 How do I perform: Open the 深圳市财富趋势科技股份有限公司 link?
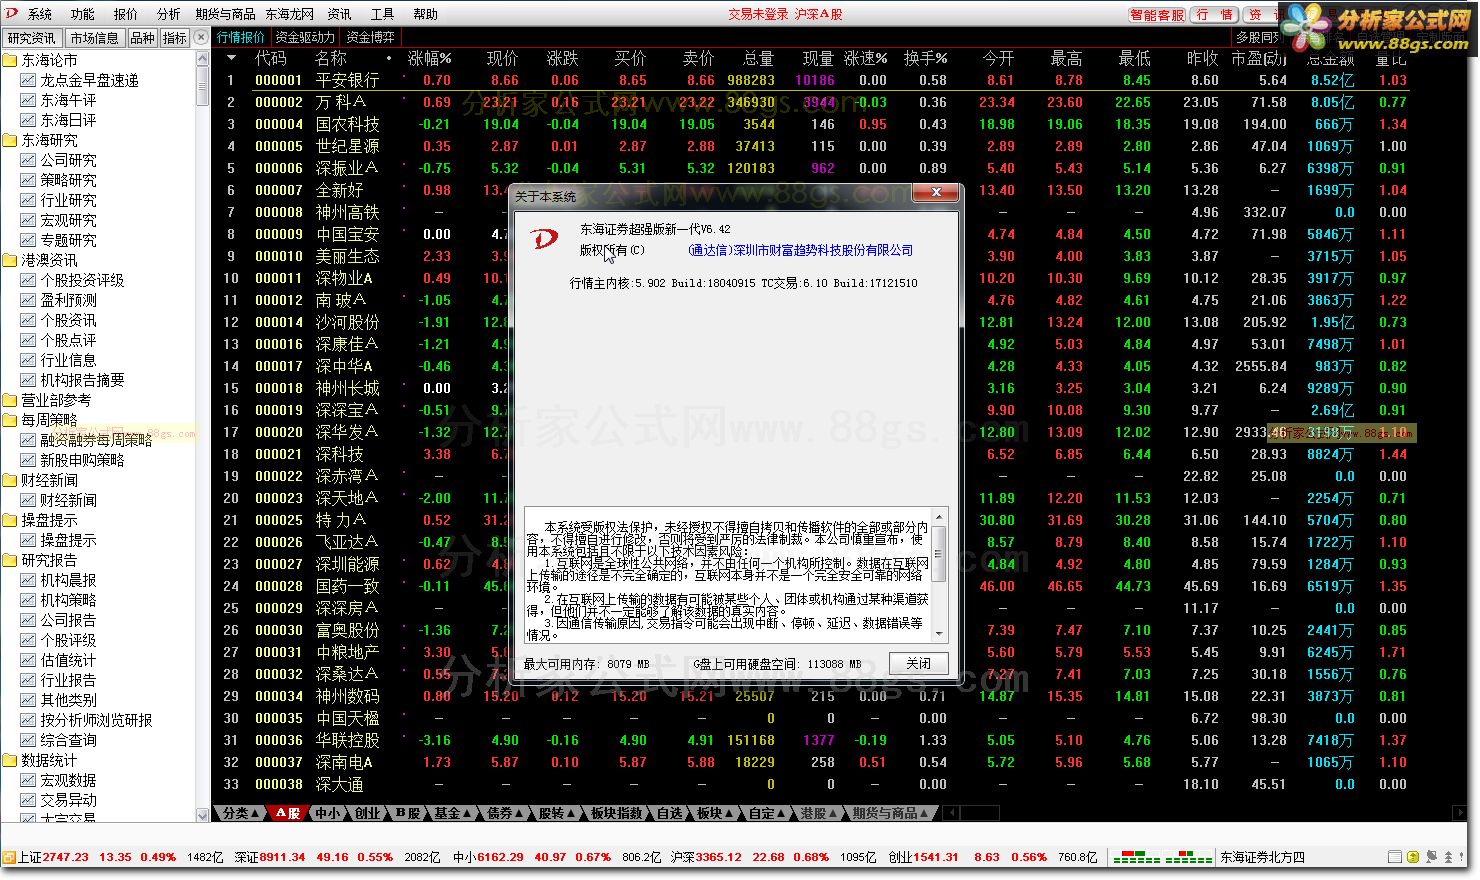[800, 251]
